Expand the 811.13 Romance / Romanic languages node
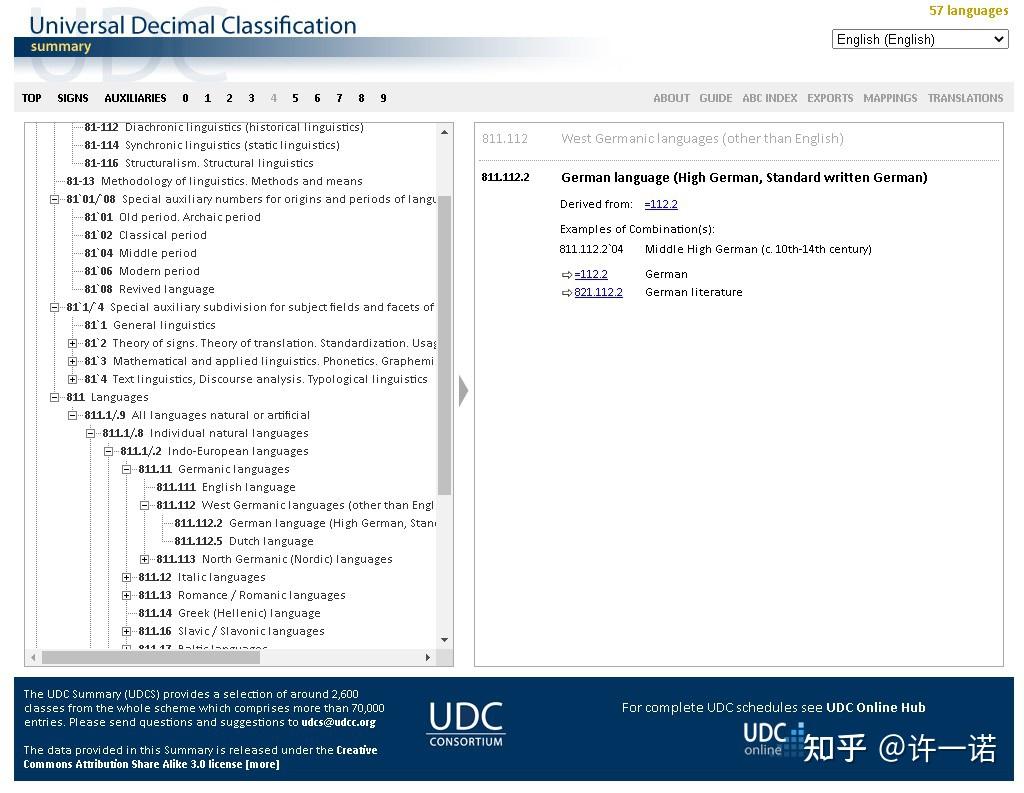Image resolution: width=1024 pixels, height=793 pixels. (x=124, y=595)
